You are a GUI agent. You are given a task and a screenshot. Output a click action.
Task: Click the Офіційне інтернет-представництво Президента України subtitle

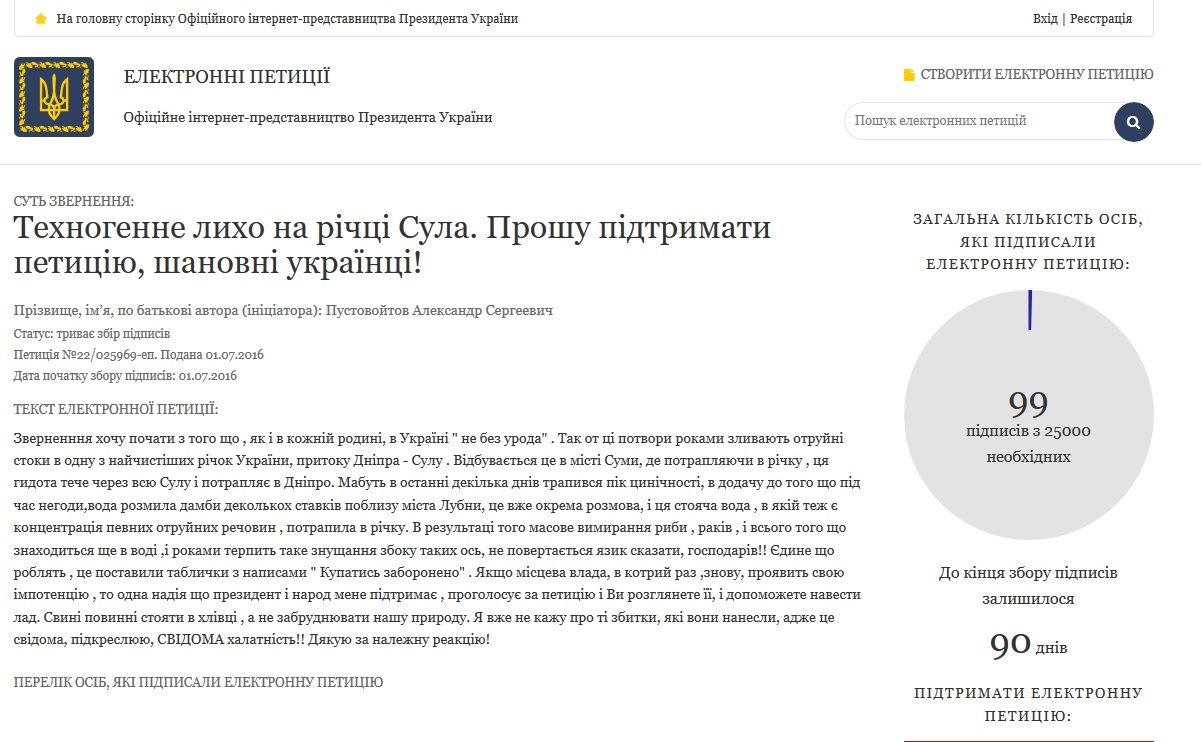tap(307, 118)
